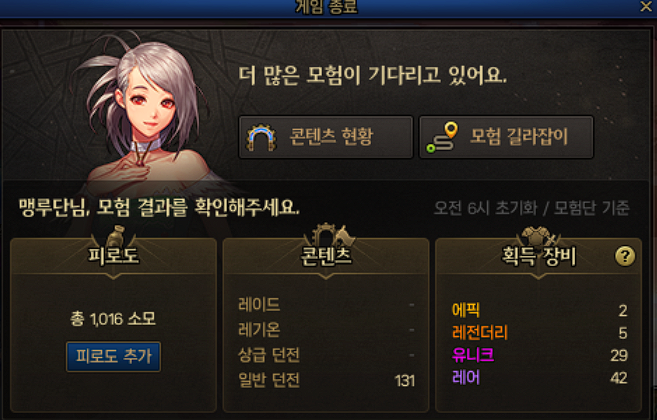
Task: Click the 레기온 content row
Action: click(x=326, y=330)
